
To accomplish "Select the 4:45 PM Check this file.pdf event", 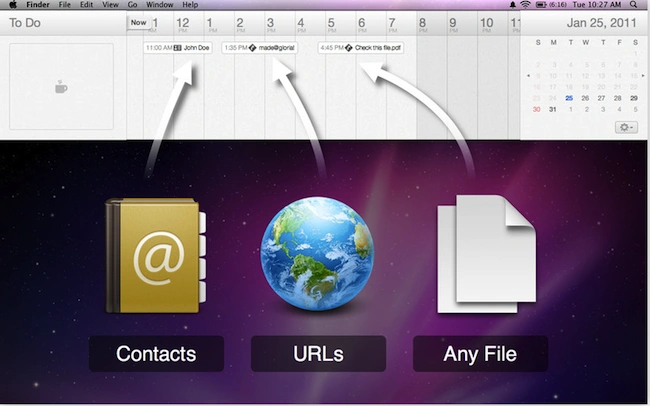I will coord(361,48).
